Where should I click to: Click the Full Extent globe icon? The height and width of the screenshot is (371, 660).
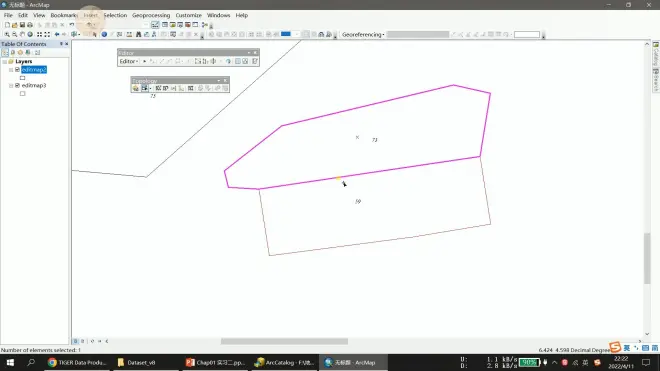[x=30, y=35]
